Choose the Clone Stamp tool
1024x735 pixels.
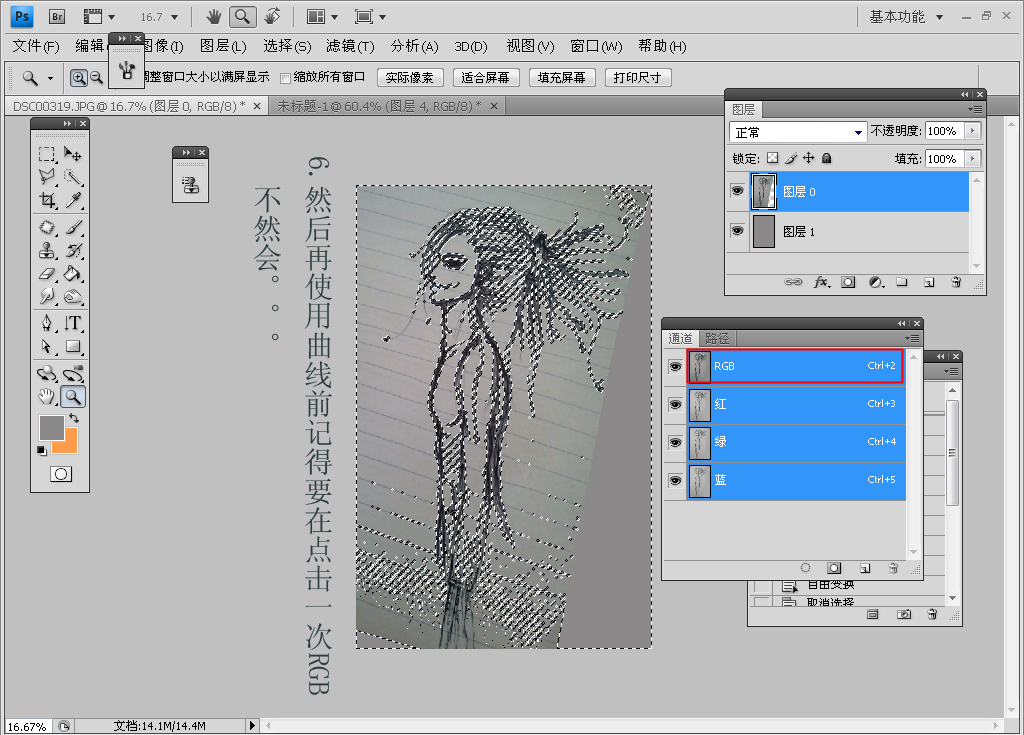coord(47,250)
